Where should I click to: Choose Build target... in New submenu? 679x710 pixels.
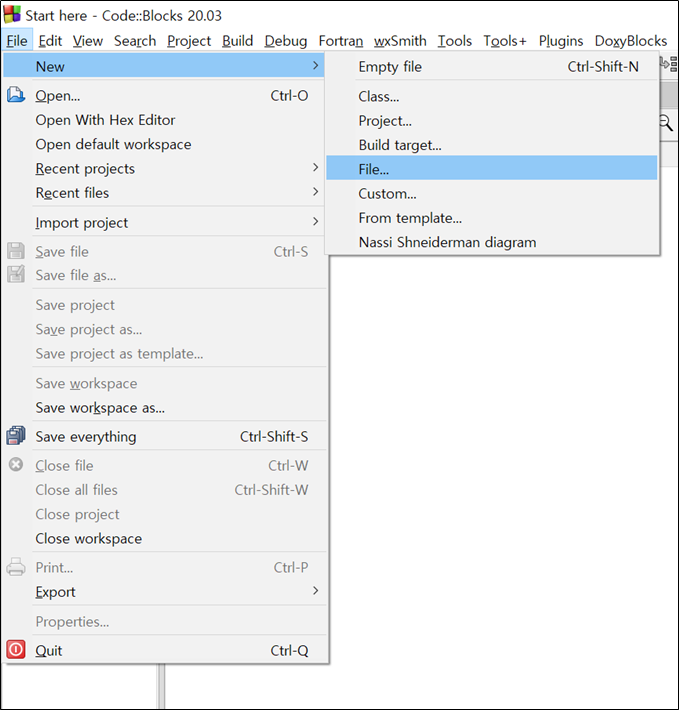tap(492, 145)
